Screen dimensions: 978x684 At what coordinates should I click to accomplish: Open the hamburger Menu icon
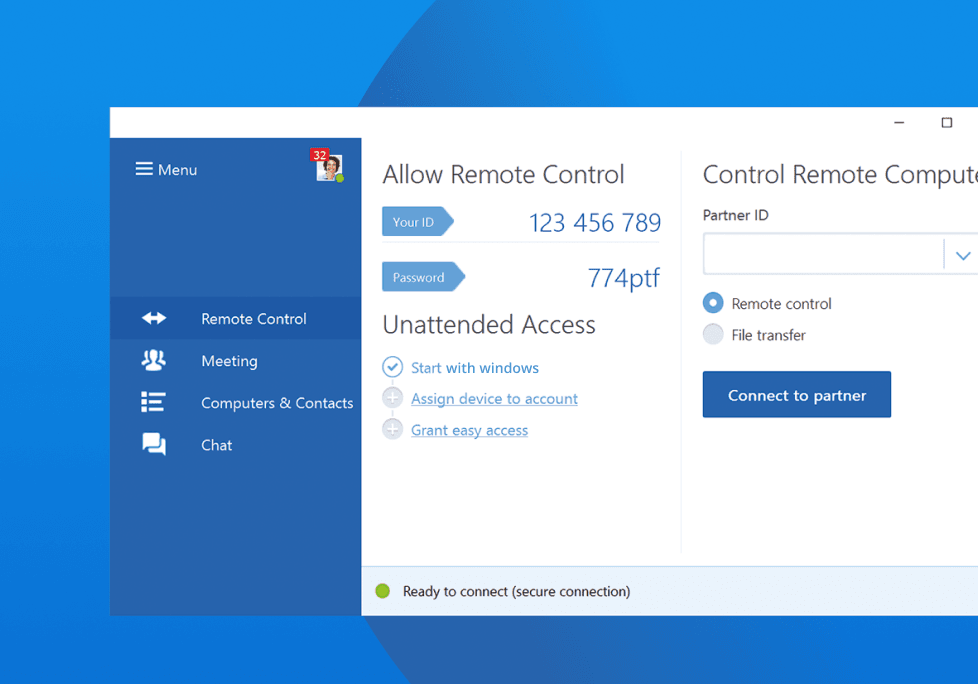point(144,169)
